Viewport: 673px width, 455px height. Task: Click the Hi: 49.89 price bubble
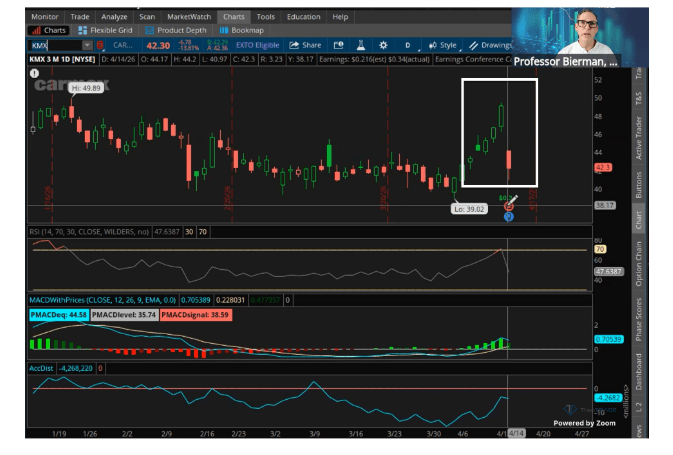click(x=86, y=88)
